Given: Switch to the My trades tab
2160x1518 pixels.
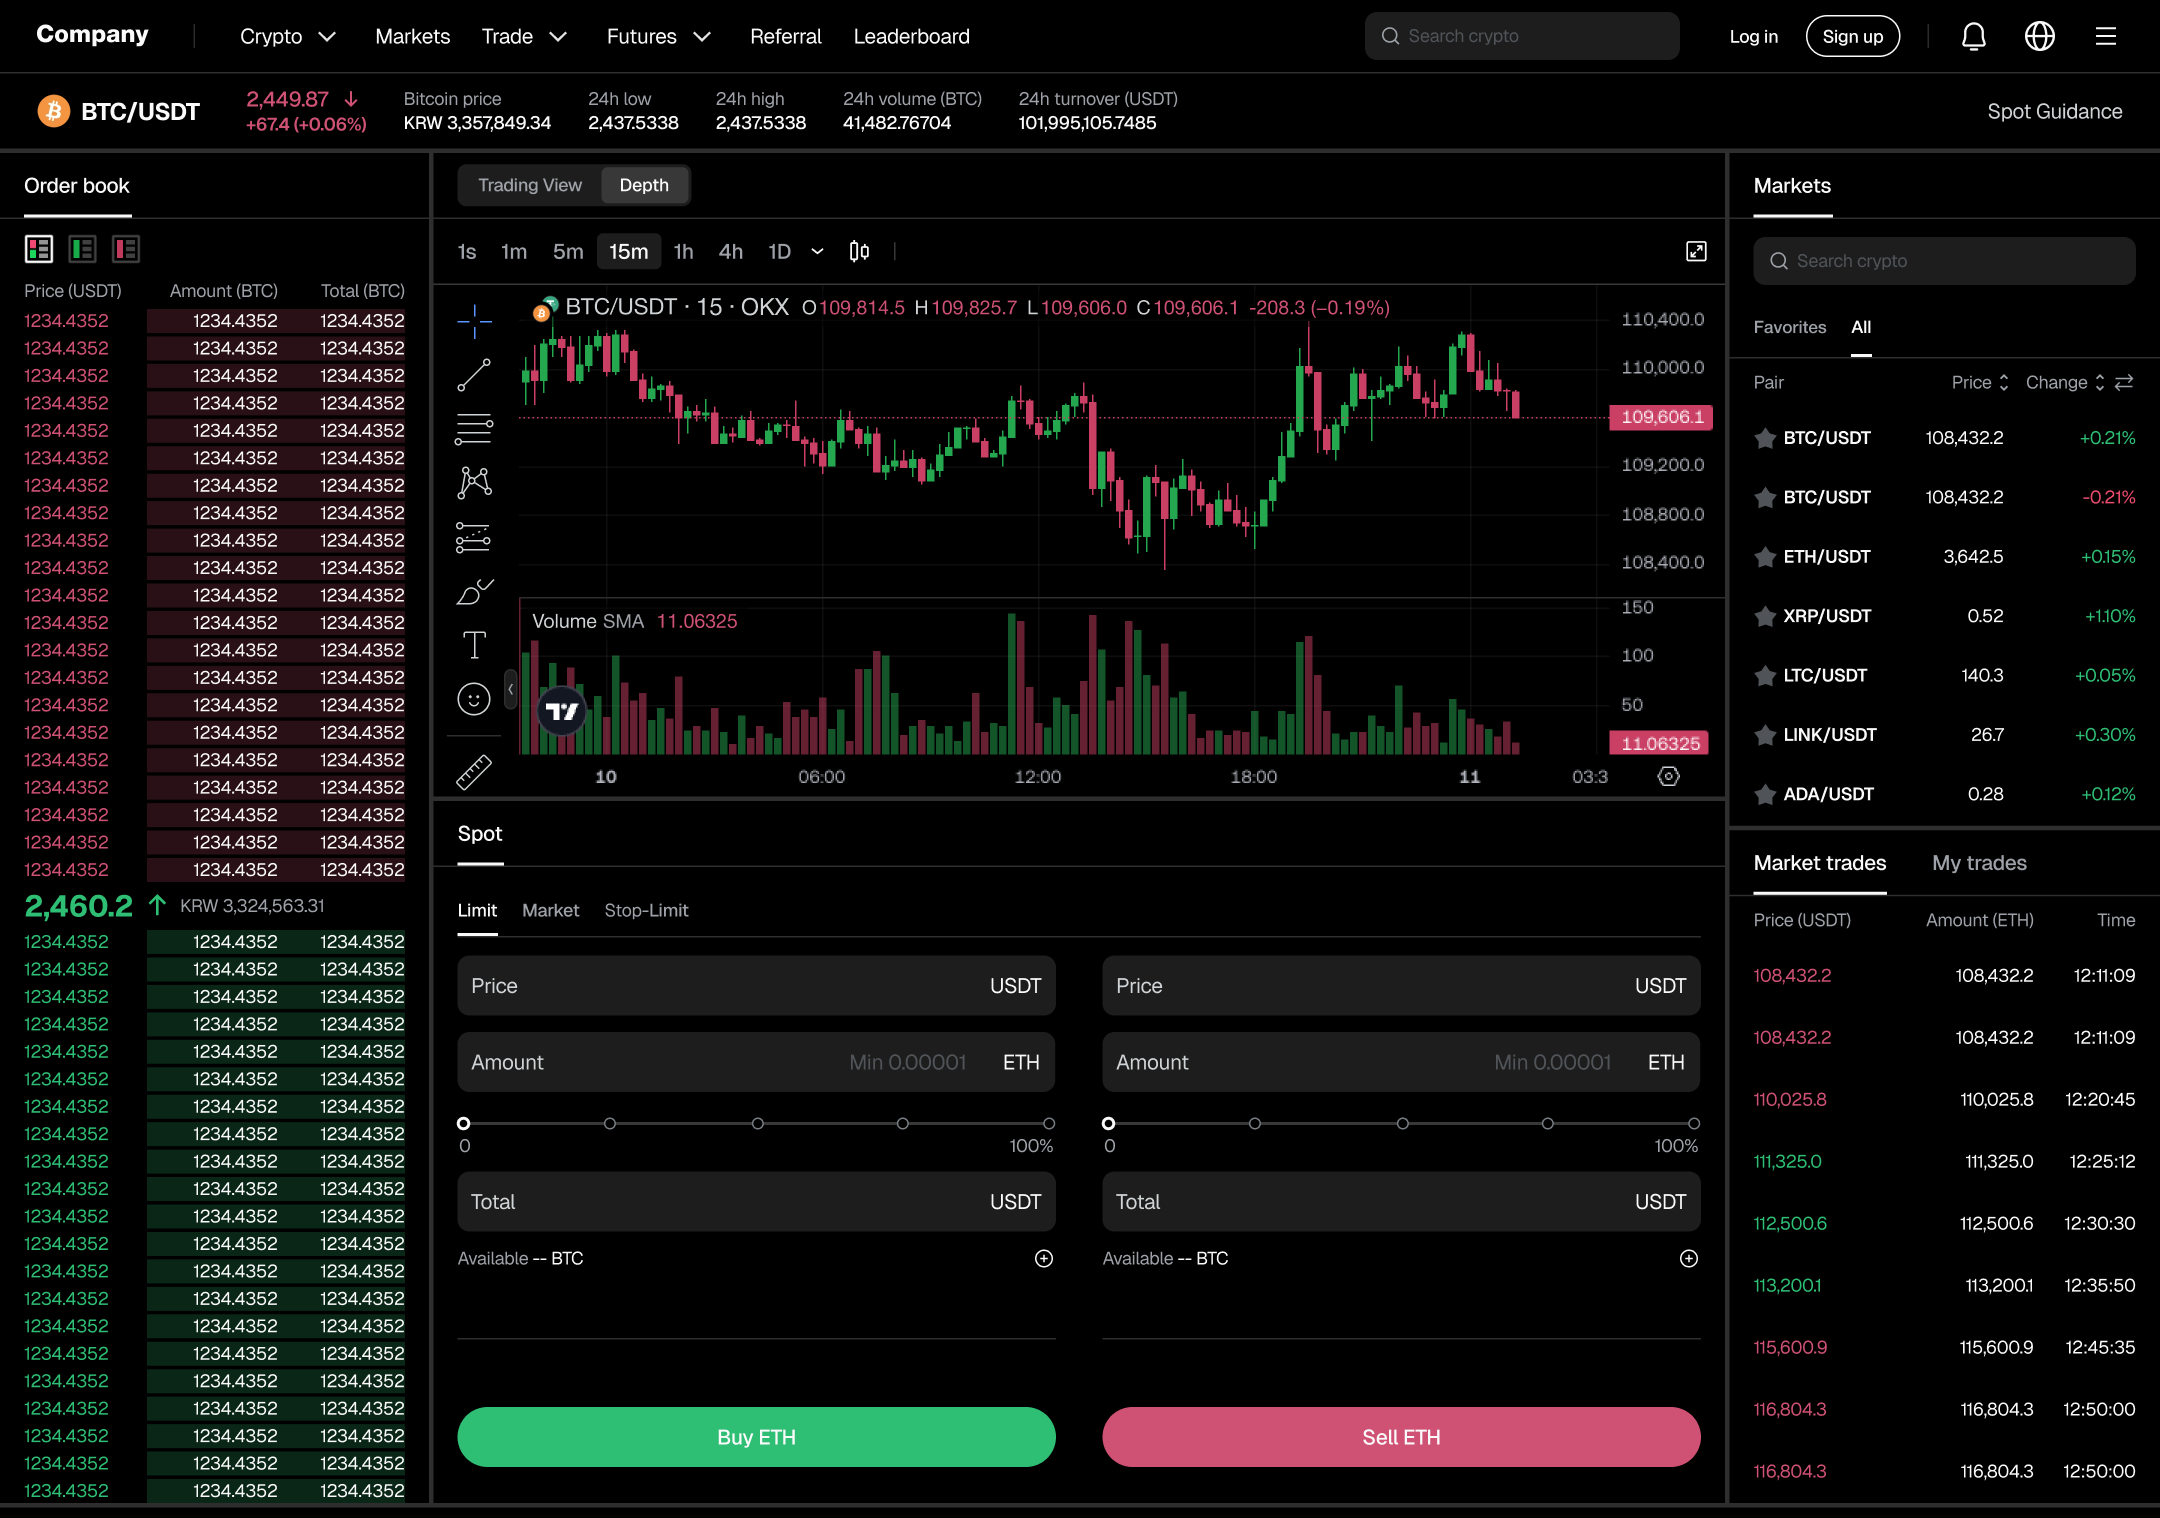Looking at the screenshot, I should click(x=1978, y=863).
